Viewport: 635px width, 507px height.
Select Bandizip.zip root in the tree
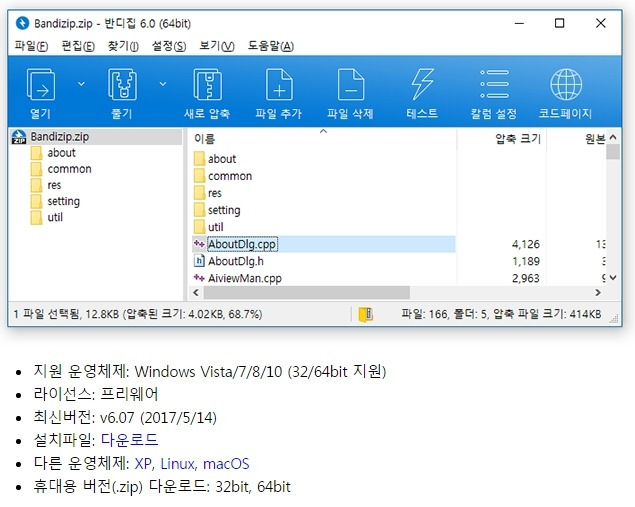[x=60, y=137]
